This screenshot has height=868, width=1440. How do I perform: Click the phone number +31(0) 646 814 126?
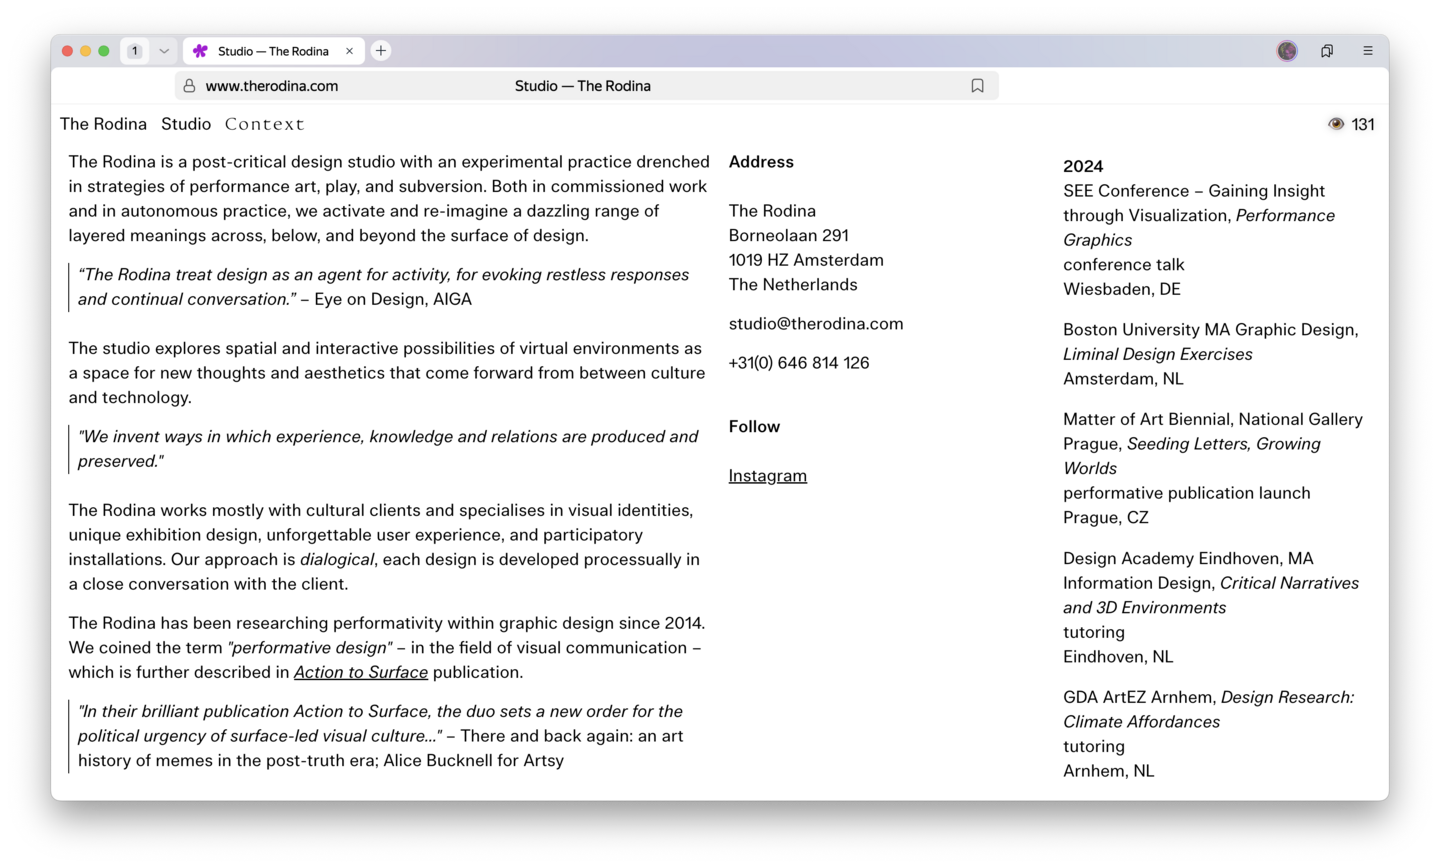point(799,363)
